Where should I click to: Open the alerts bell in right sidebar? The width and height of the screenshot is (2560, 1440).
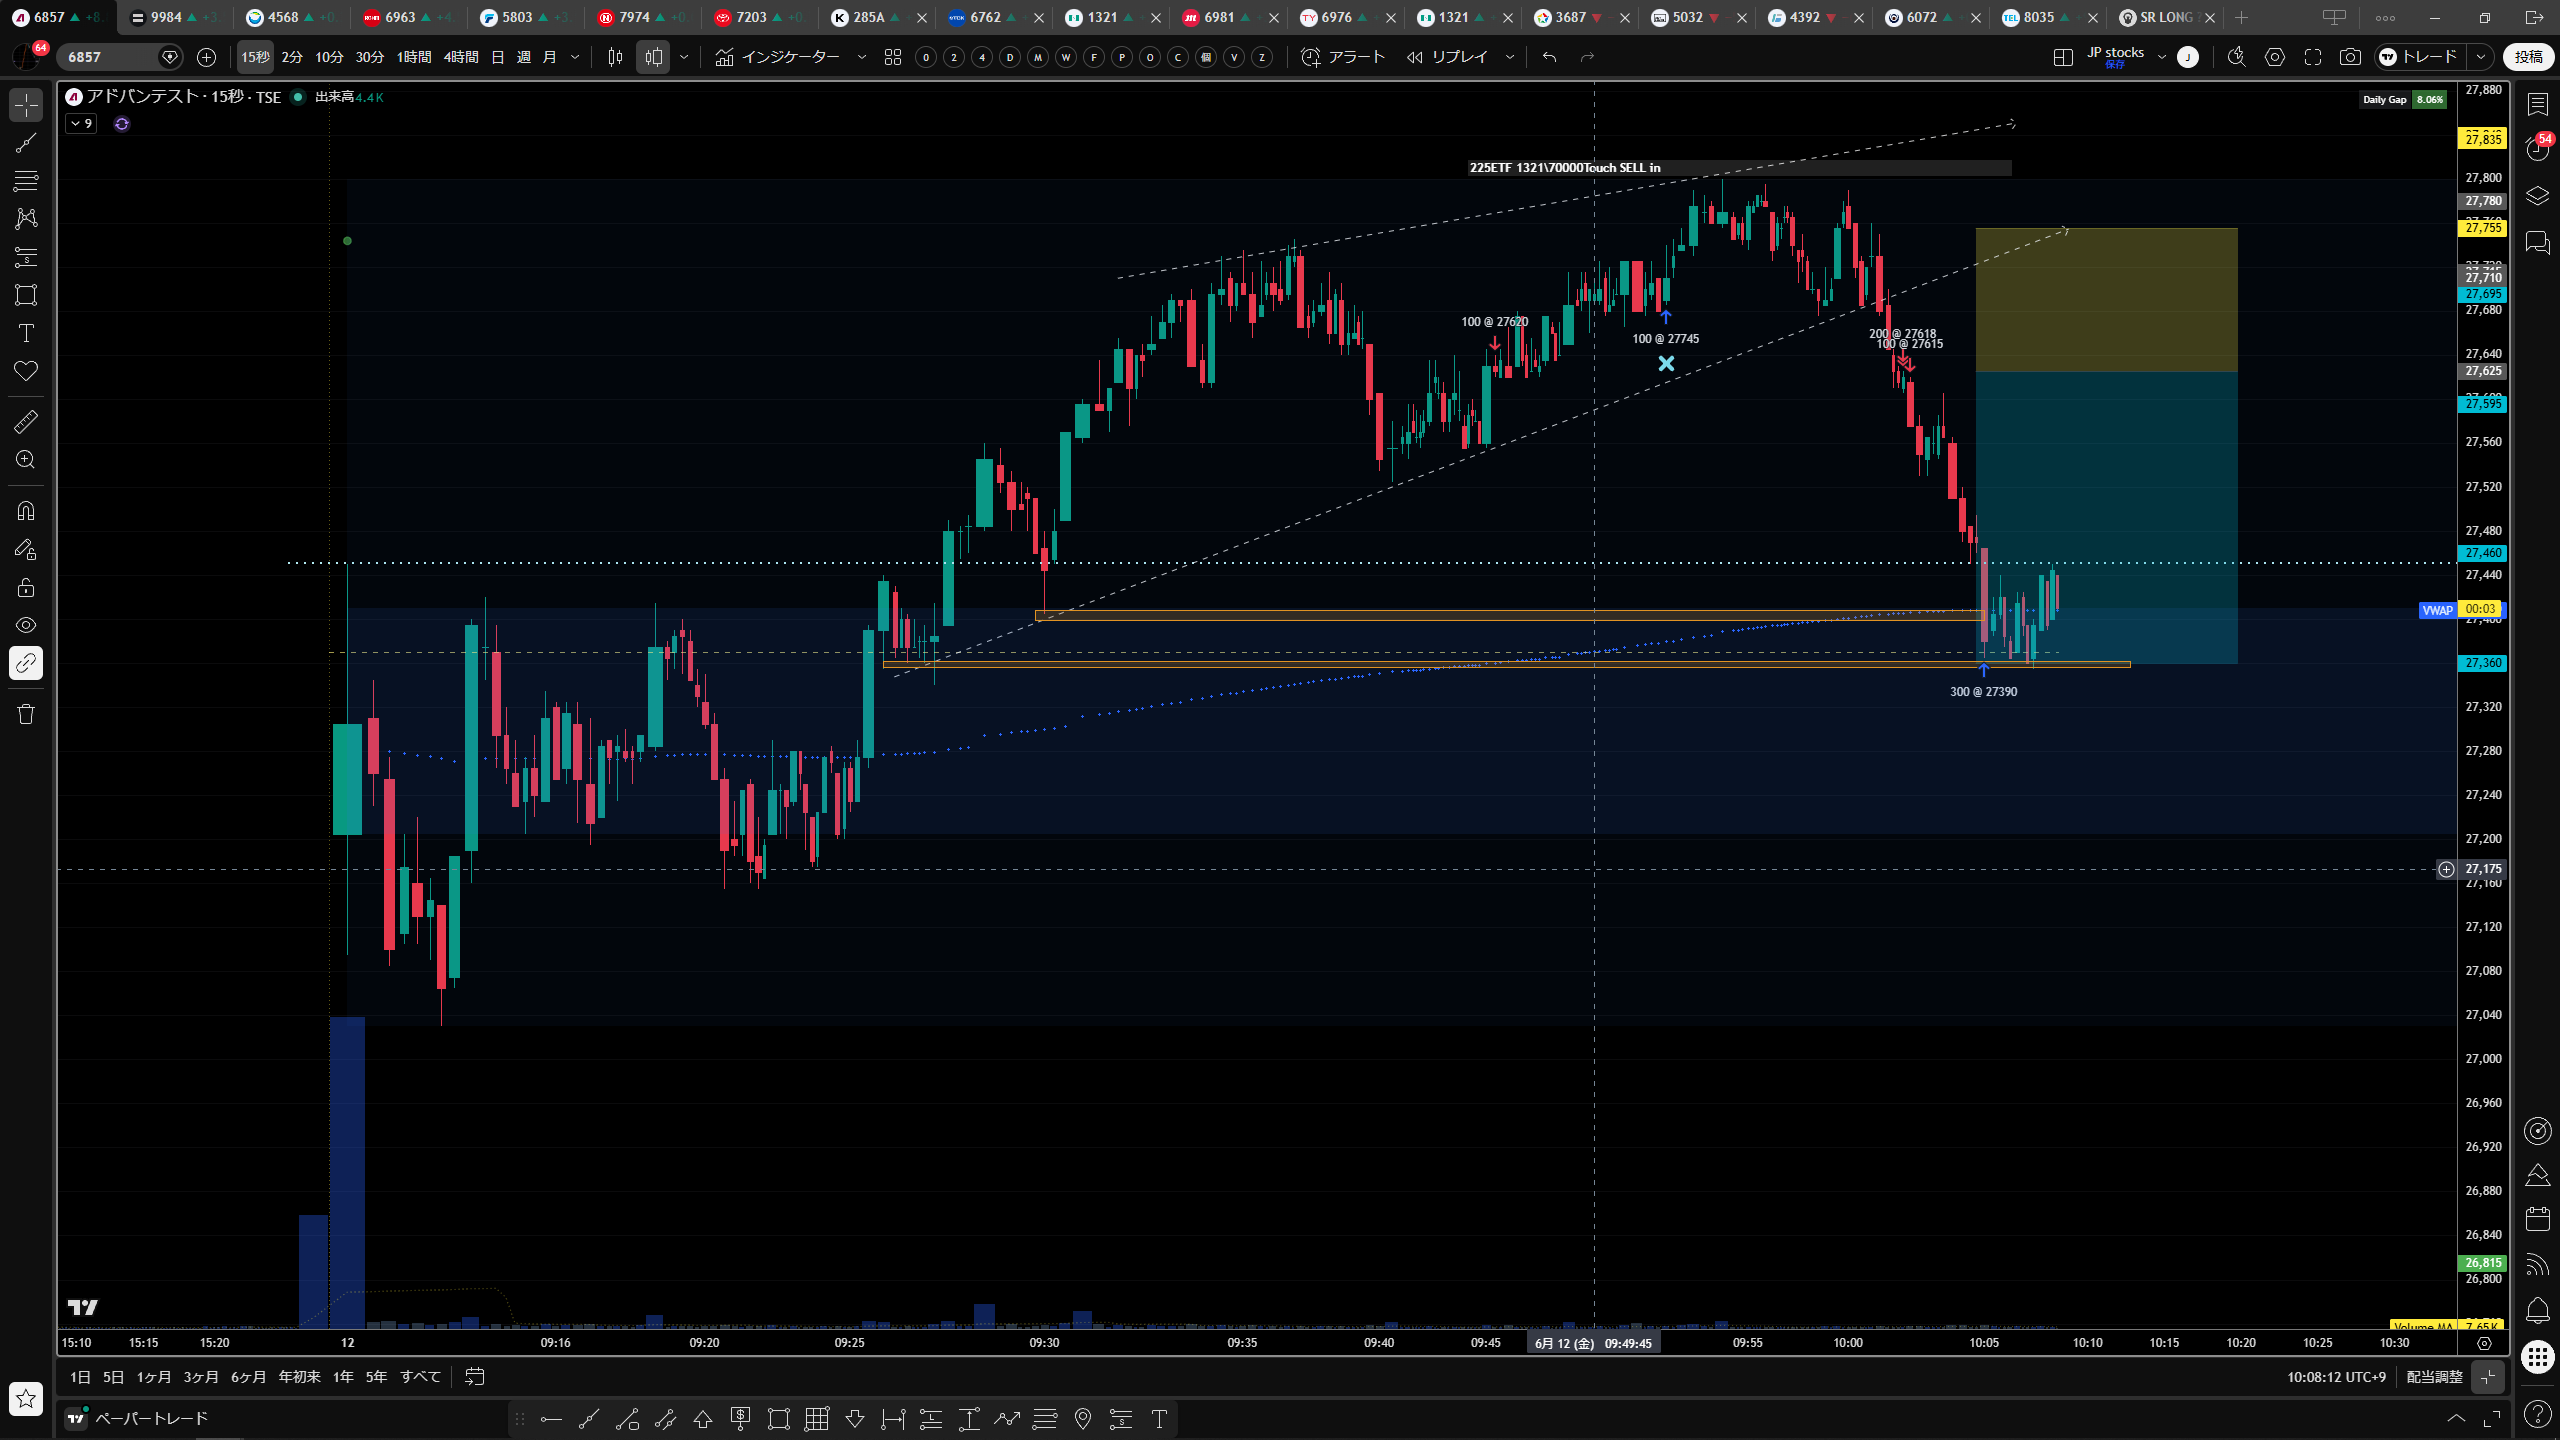2537,1310
